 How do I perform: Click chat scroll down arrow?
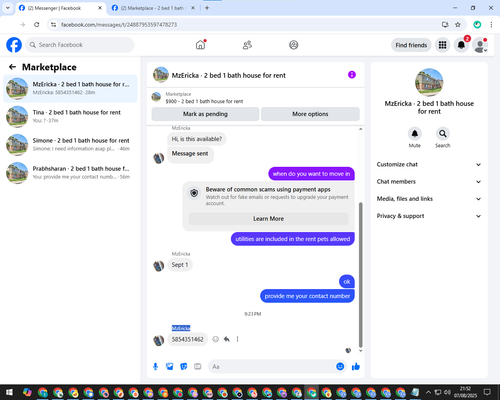[360, 351]
